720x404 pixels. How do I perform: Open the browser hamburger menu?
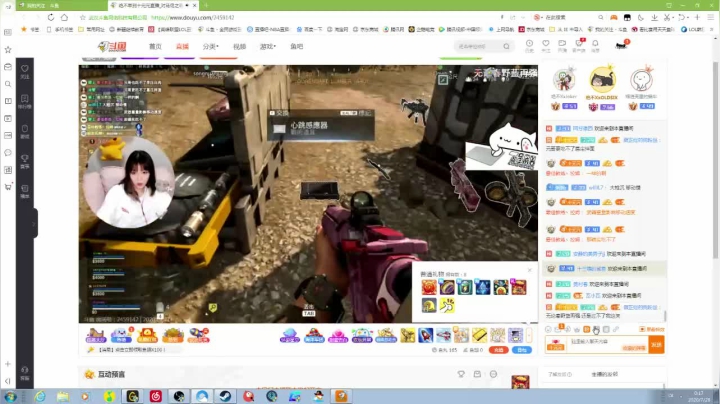(711, 17)
